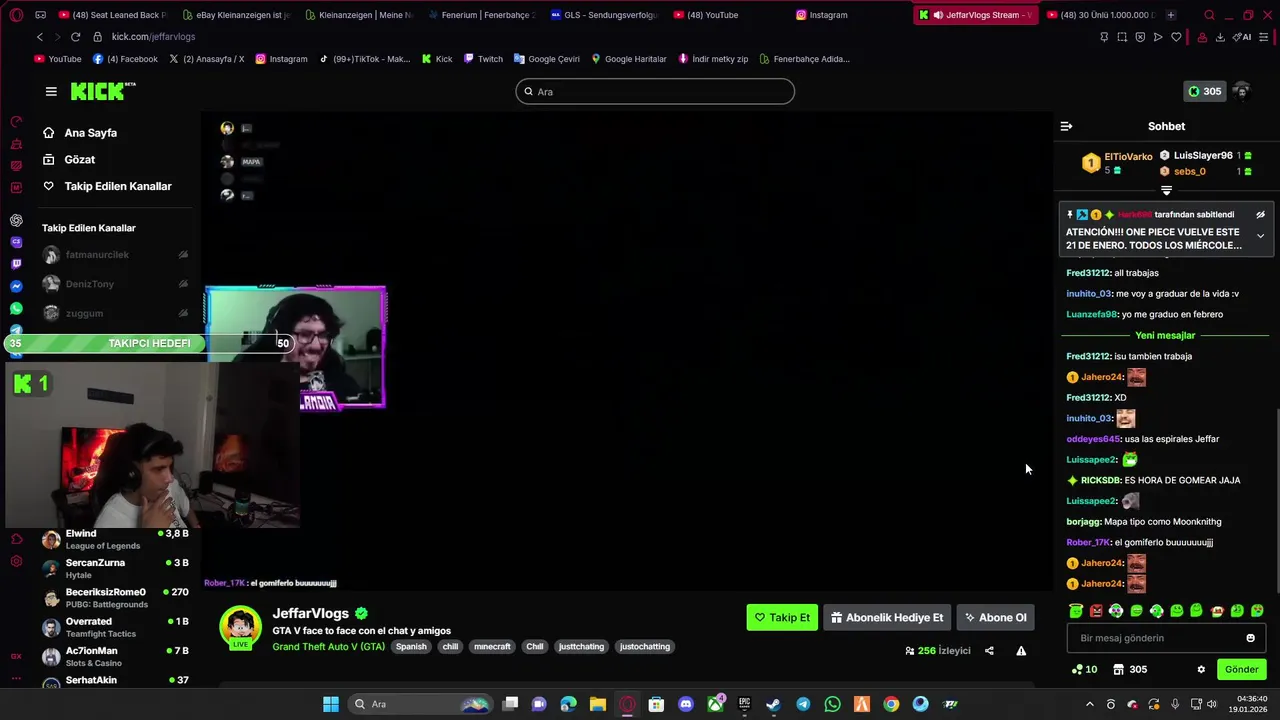Open the SercanZurna recommended channel
This screenshot has height=720, width=1280.
(x=115, y=569)
